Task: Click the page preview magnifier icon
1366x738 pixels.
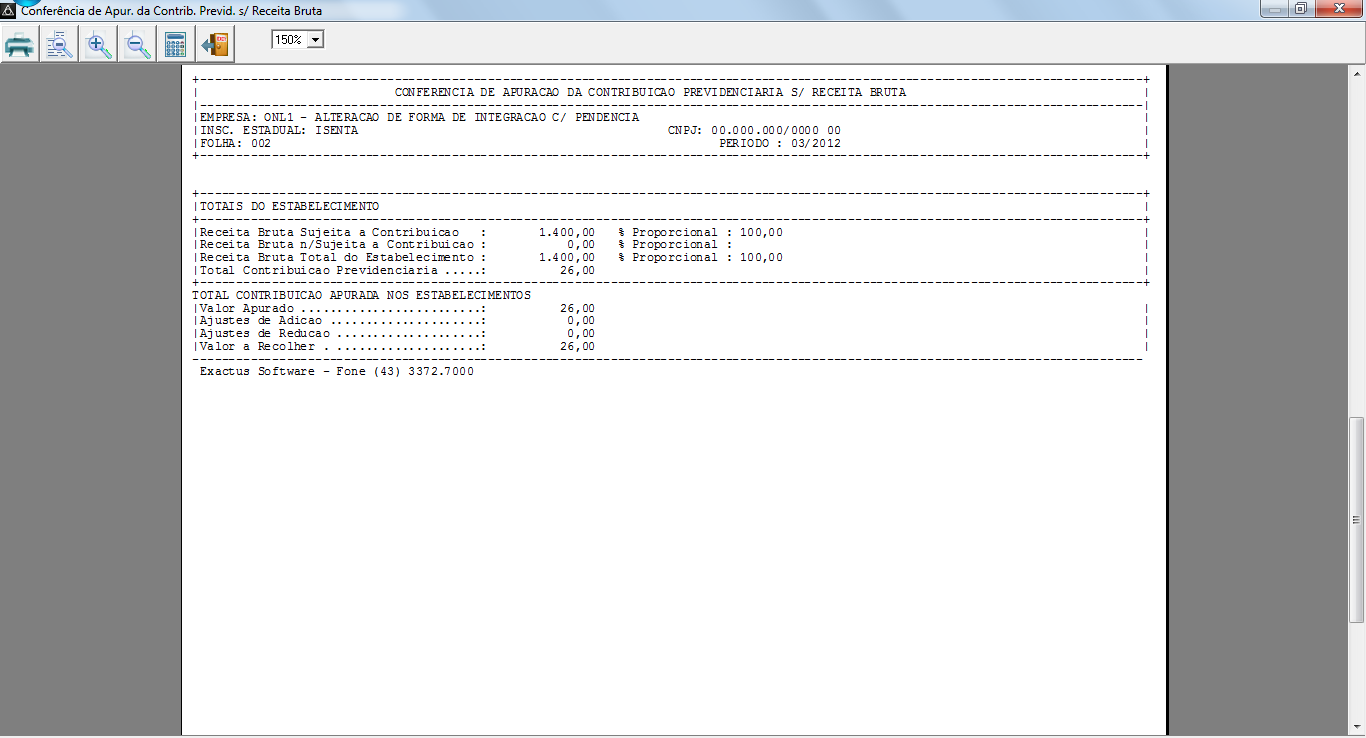Action: [59, 44]
